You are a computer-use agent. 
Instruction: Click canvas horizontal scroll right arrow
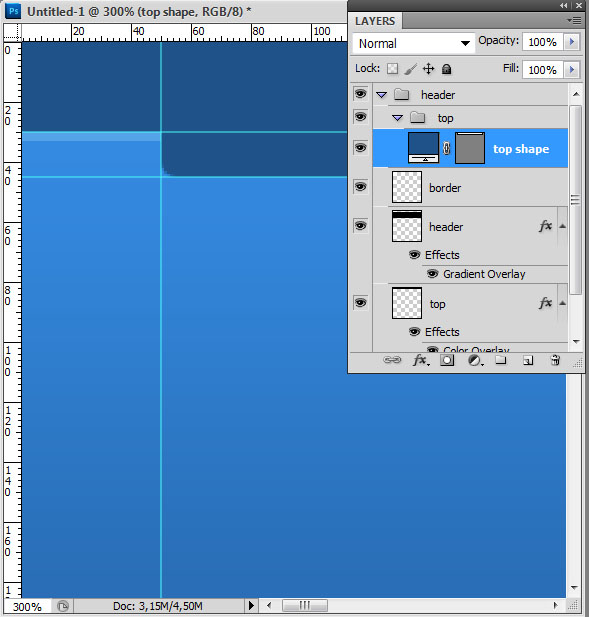point(556,606)
